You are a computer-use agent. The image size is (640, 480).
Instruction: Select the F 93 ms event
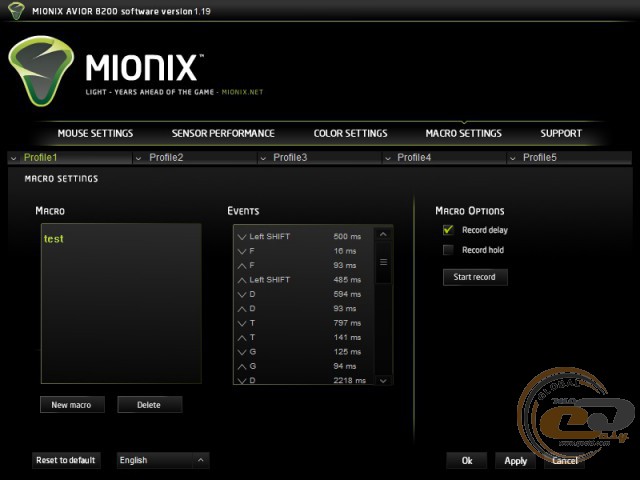304,265
